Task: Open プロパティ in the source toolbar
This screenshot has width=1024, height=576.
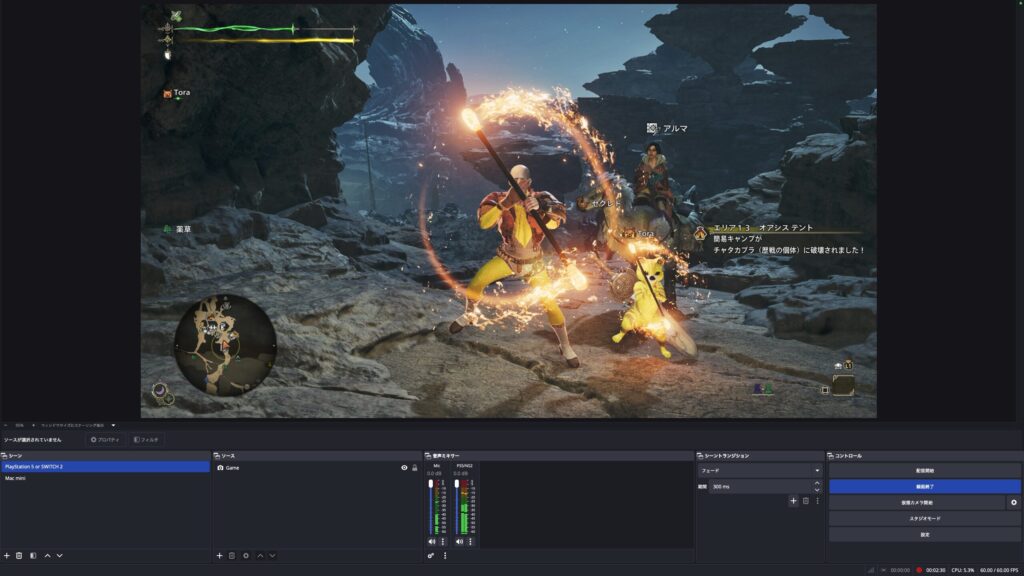Action: [x=105, y=440]
